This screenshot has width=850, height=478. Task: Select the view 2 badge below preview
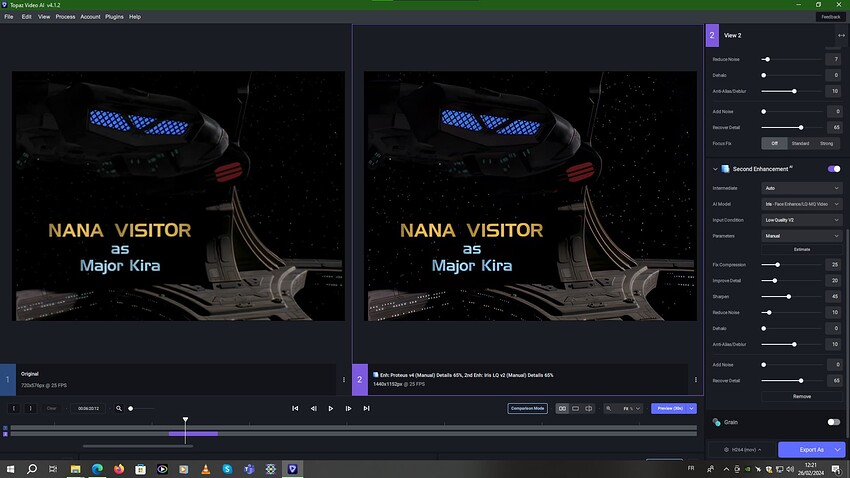coord(359,379)
